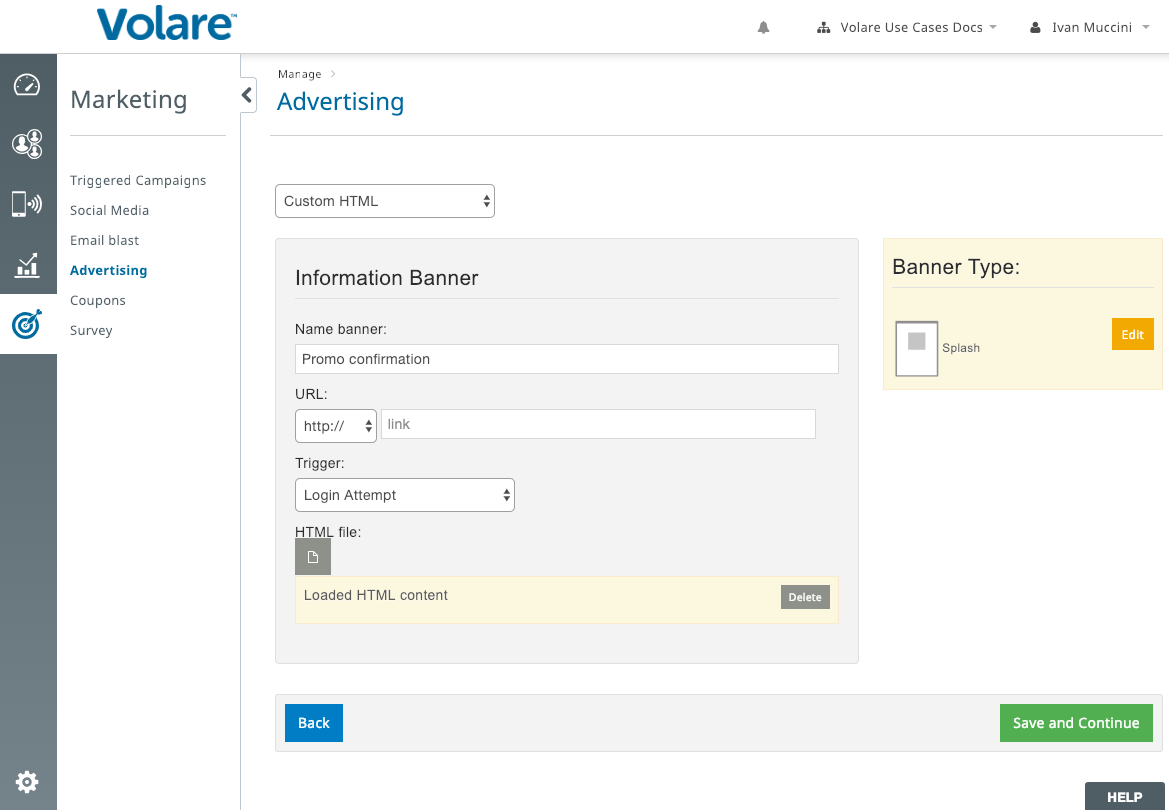Select the marketing target icon
Screen dimensions: 1169x810
(28, 324)
